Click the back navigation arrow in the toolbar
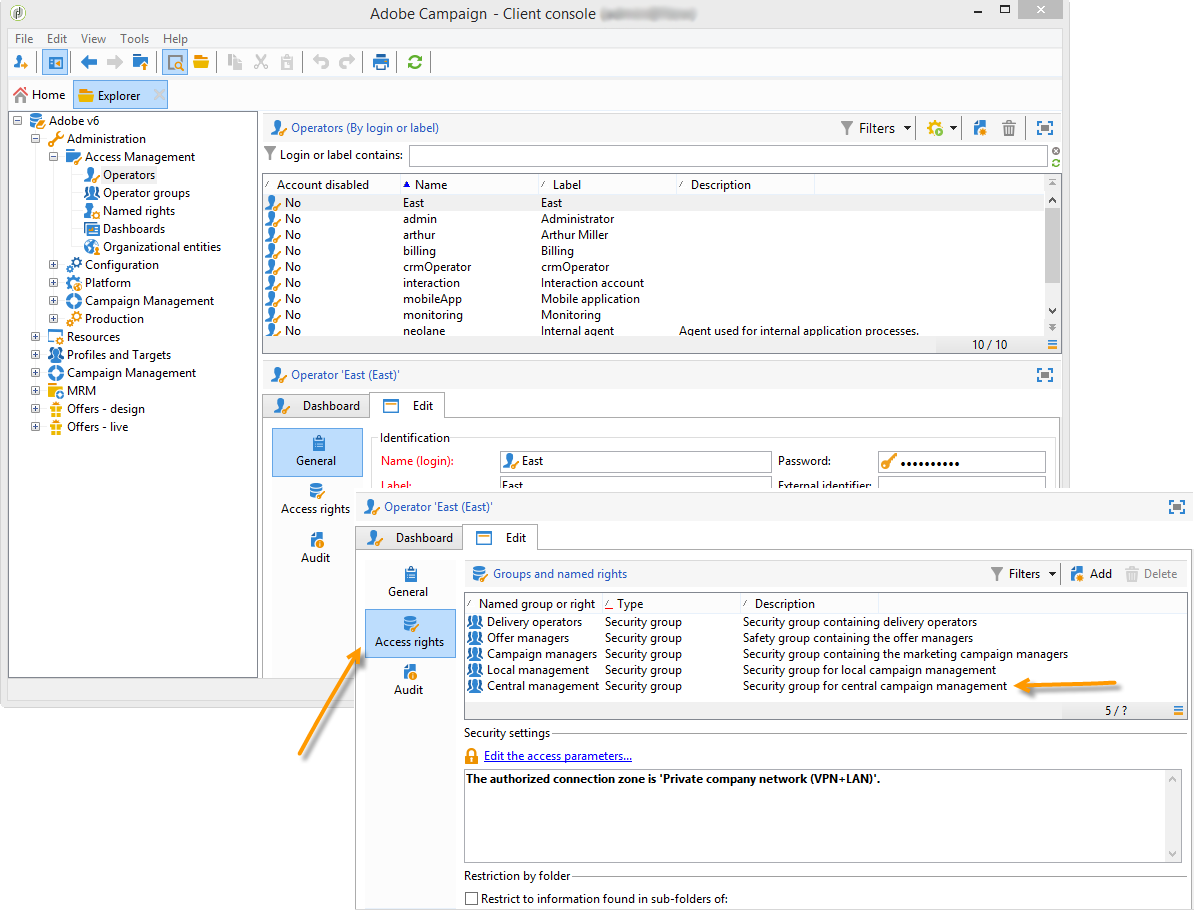 point(89,62)
